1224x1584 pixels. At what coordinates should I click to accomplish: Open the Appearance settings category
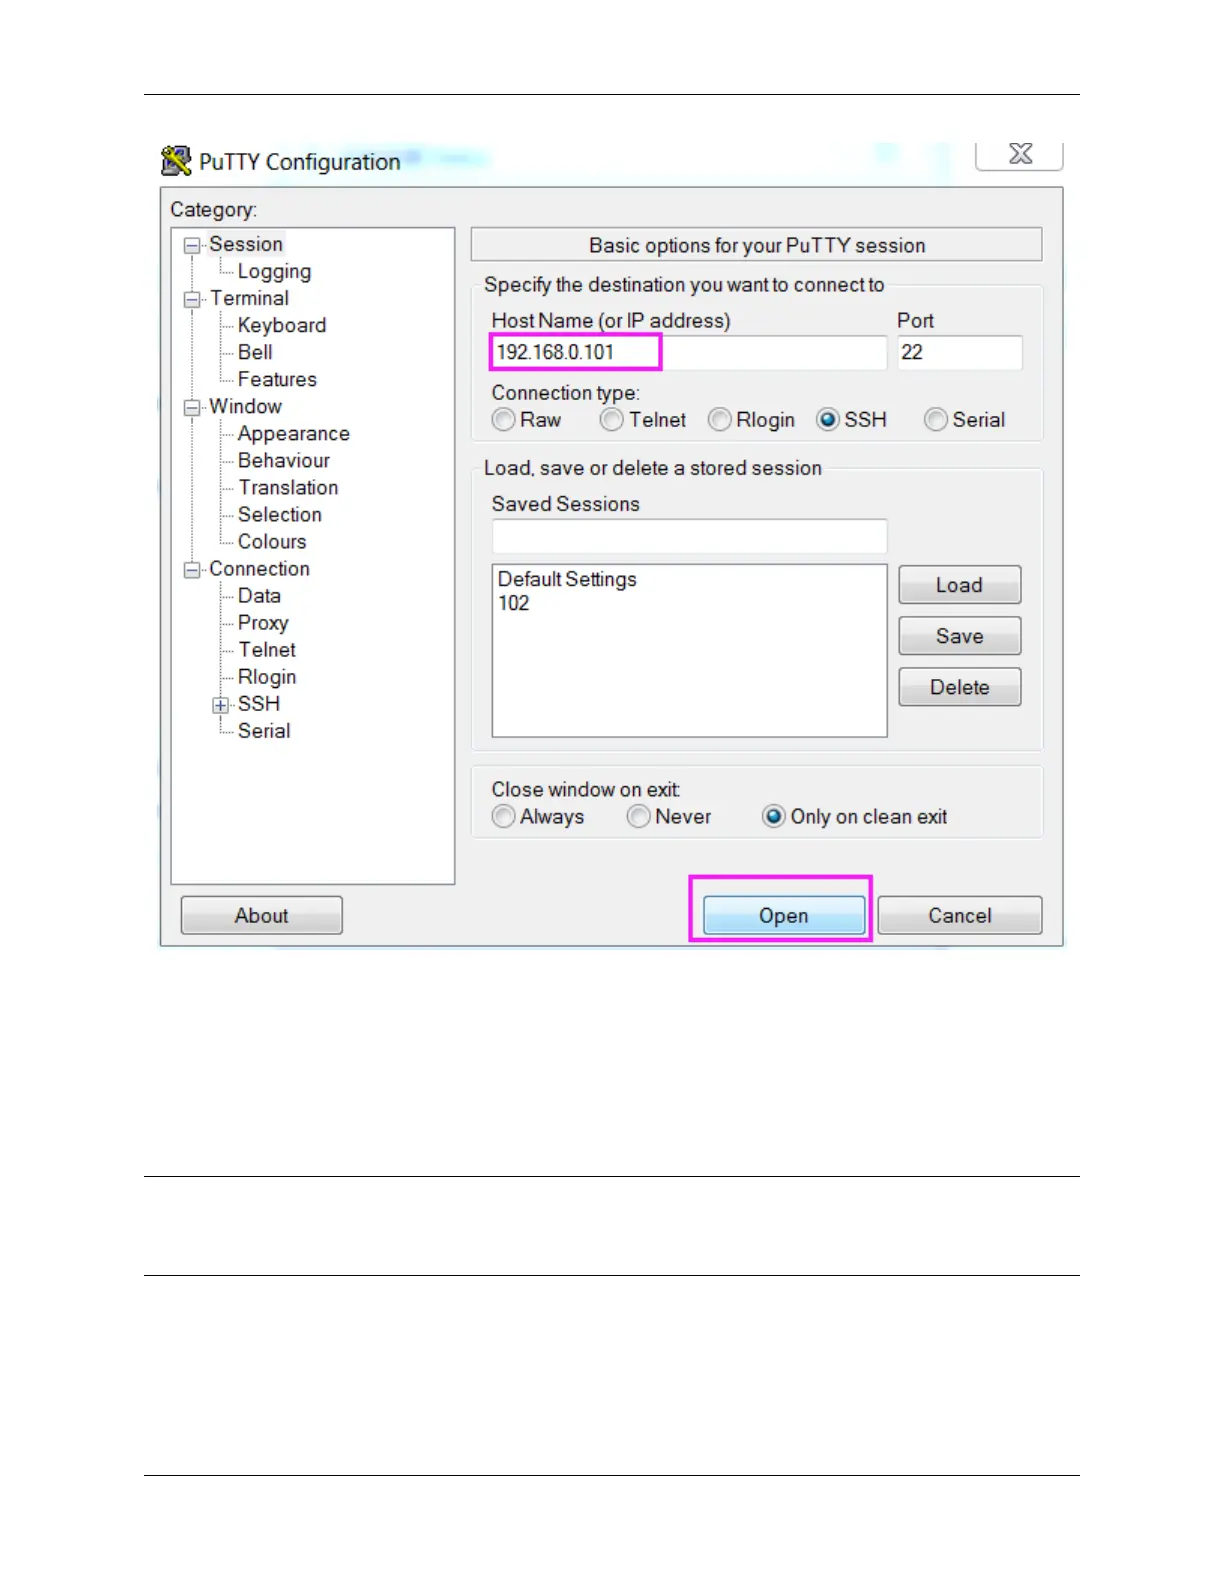coord(294,433)
